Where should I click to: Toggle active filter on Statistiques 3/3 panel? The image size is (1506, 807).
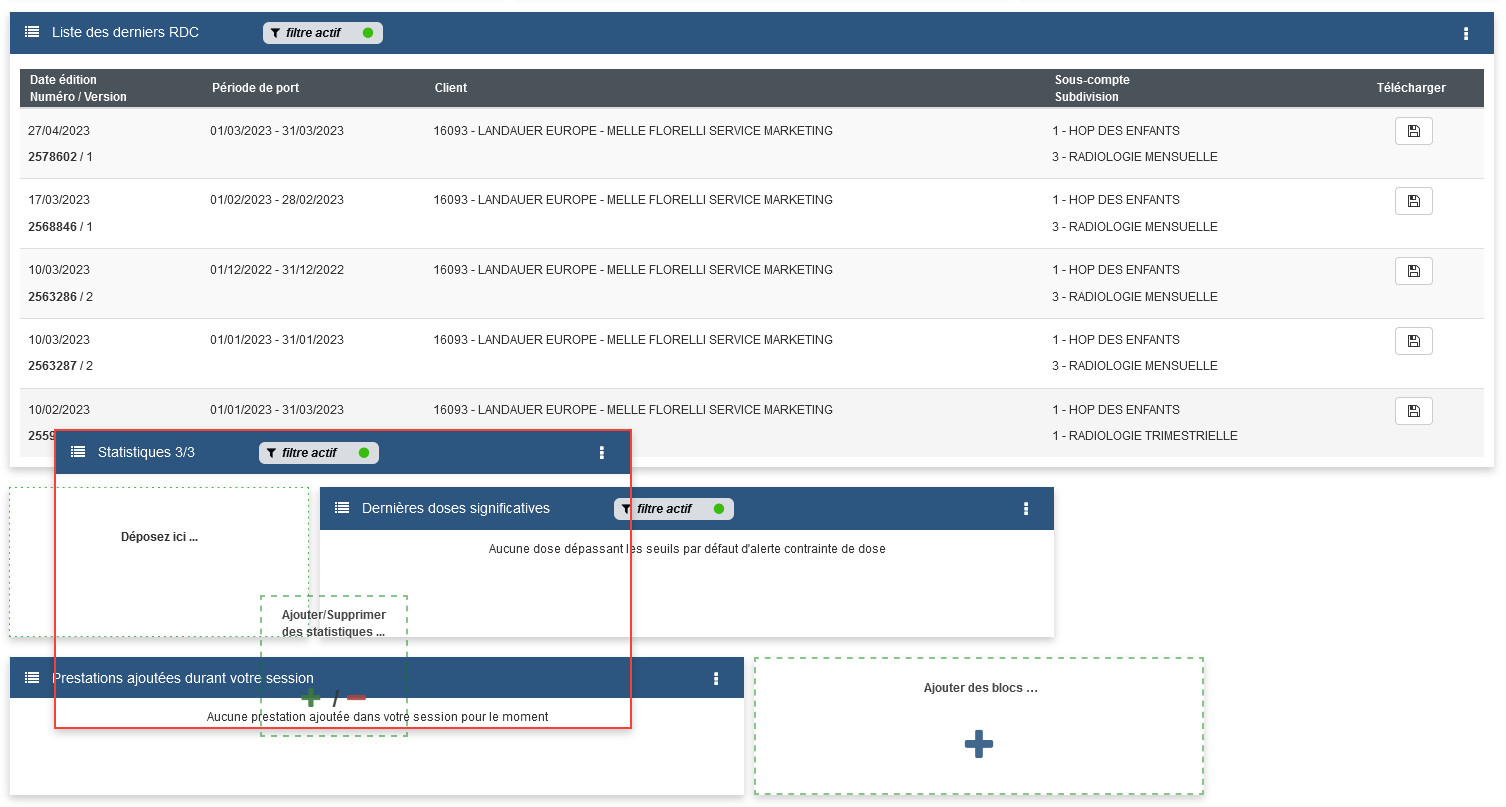(x=318, y=453)
